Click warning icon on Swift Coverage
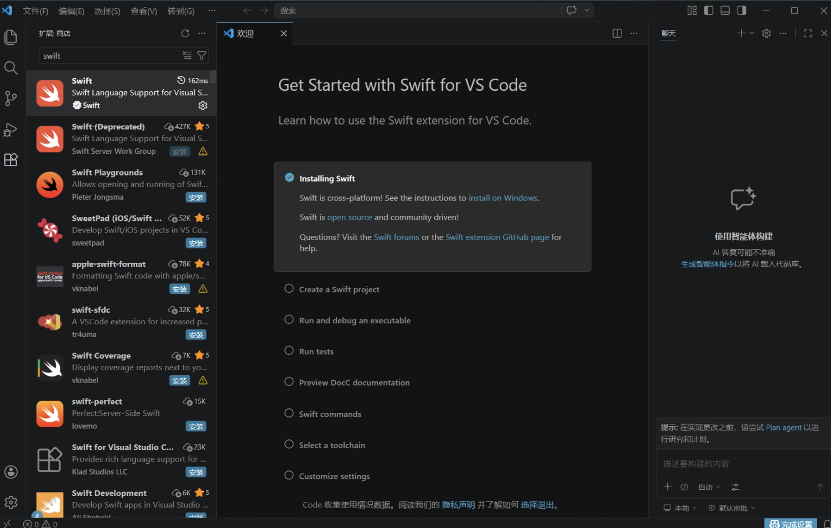The height and width of the screenshot is (528, 832). click(x=203, y=380)
